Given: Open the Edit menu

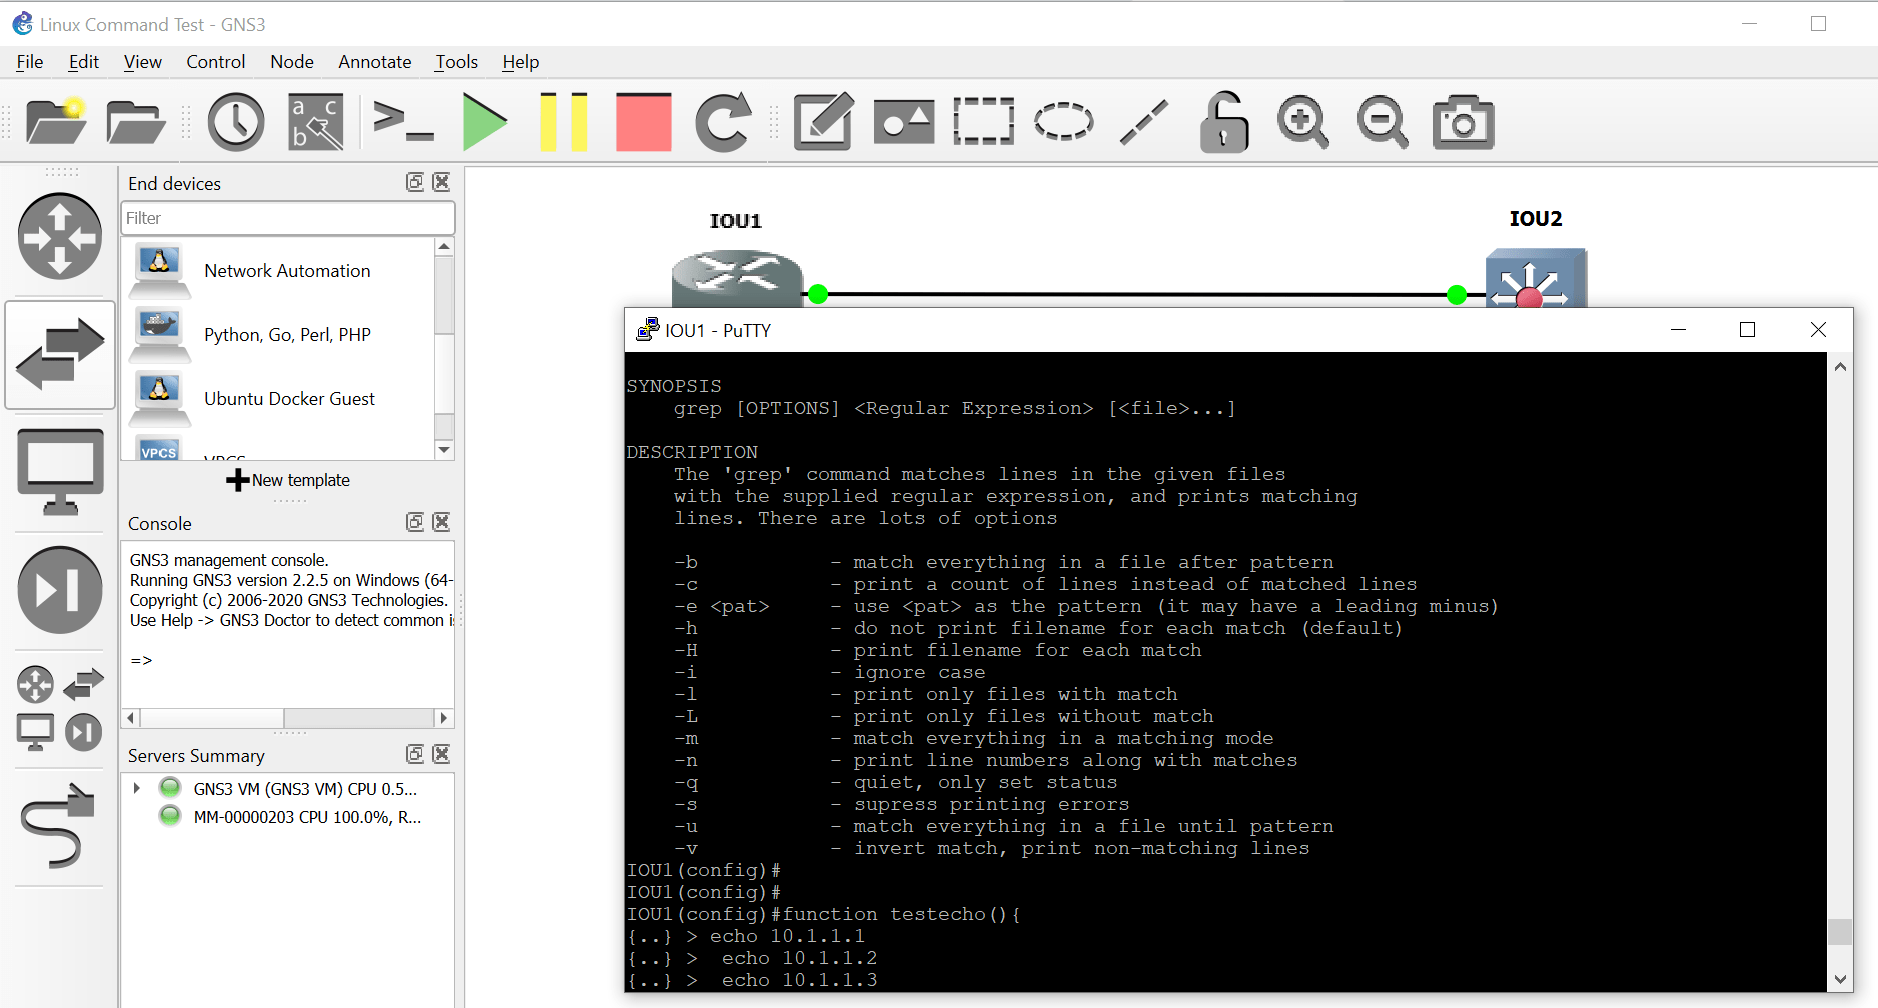Looking at the screenshot, I should tap(84, 62).
